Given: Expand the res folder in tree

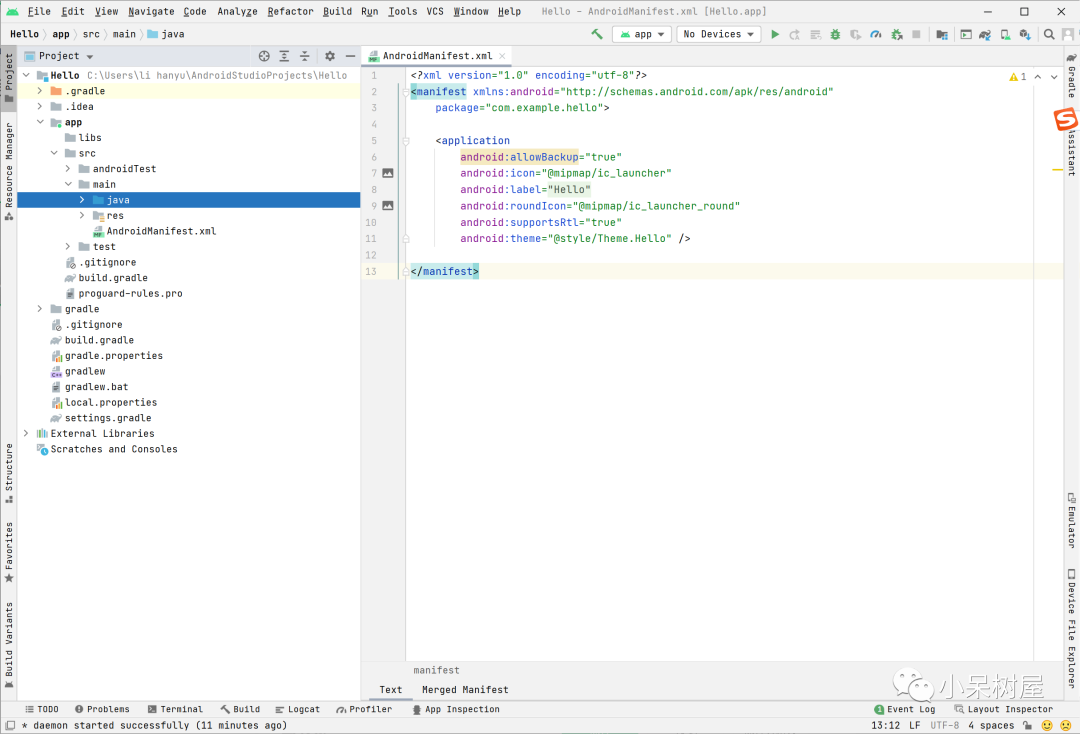Looking at the screenshot, I should (x=82, y=216).
